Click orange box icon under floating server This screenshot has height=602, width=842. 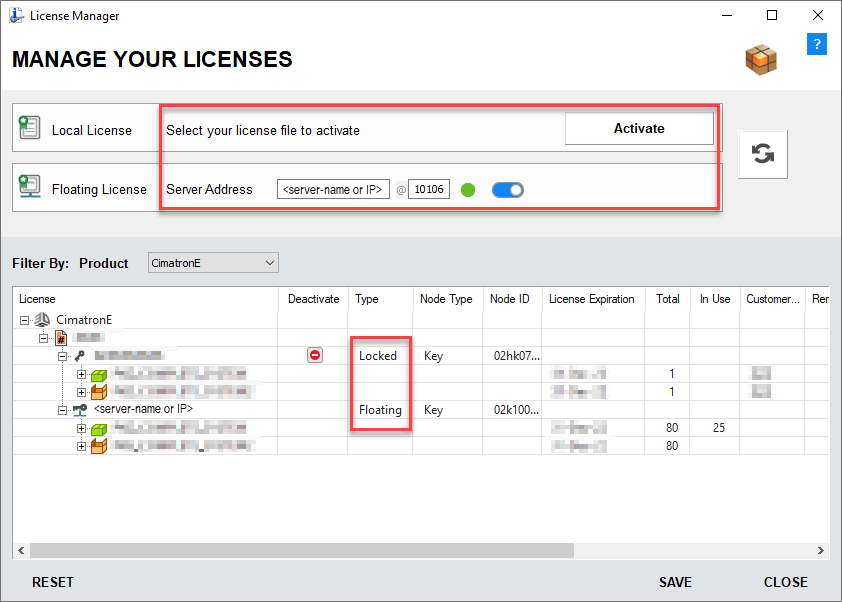[99, 446]
